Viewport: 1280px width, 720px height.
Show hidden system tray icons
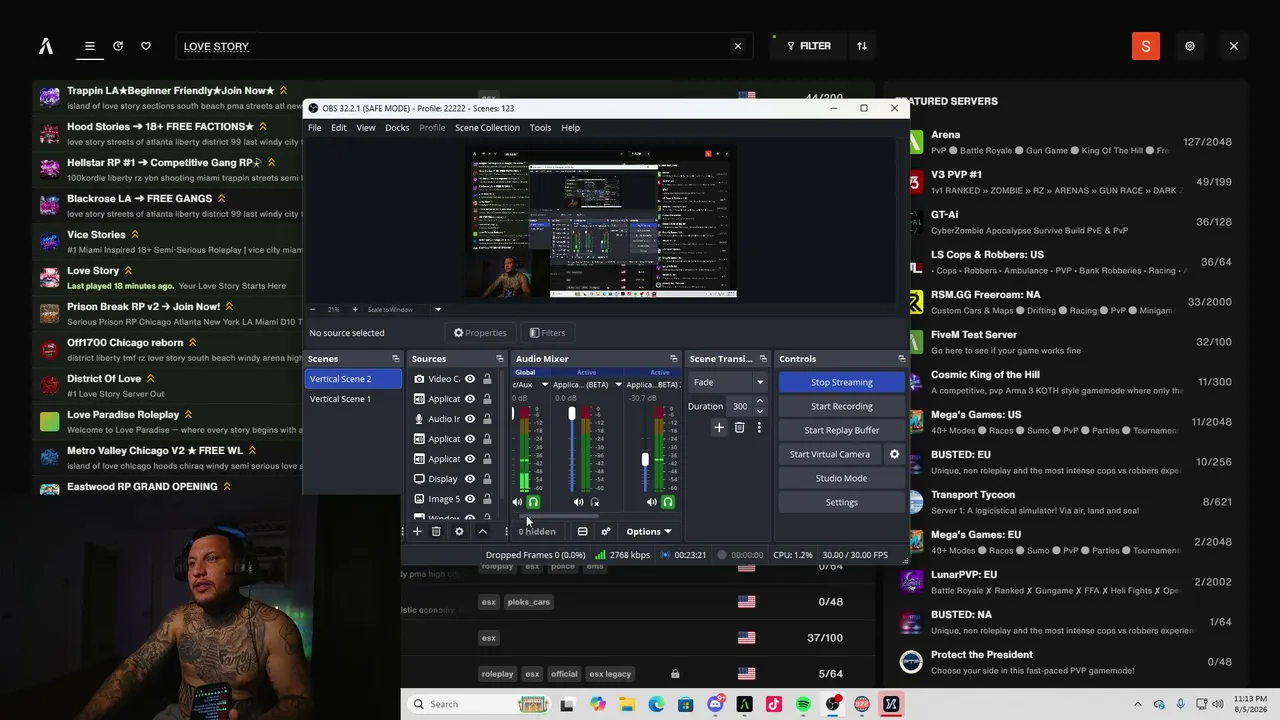1137,704
